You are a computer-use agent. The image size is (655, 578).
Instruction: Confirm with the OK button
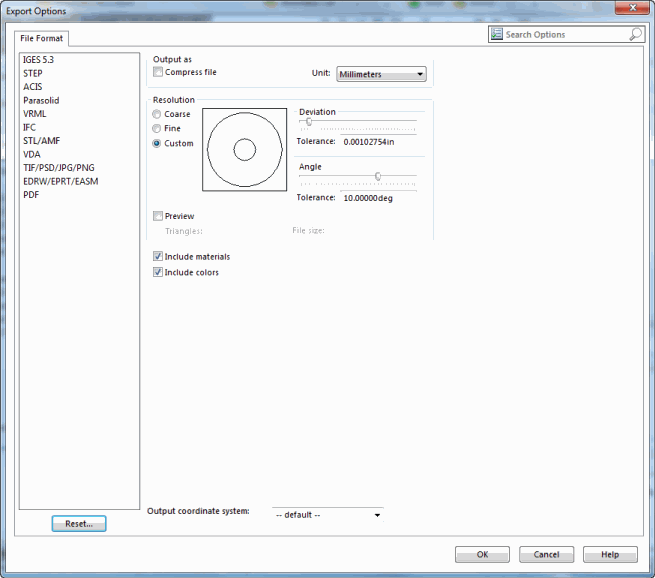(x=482, y=554)
